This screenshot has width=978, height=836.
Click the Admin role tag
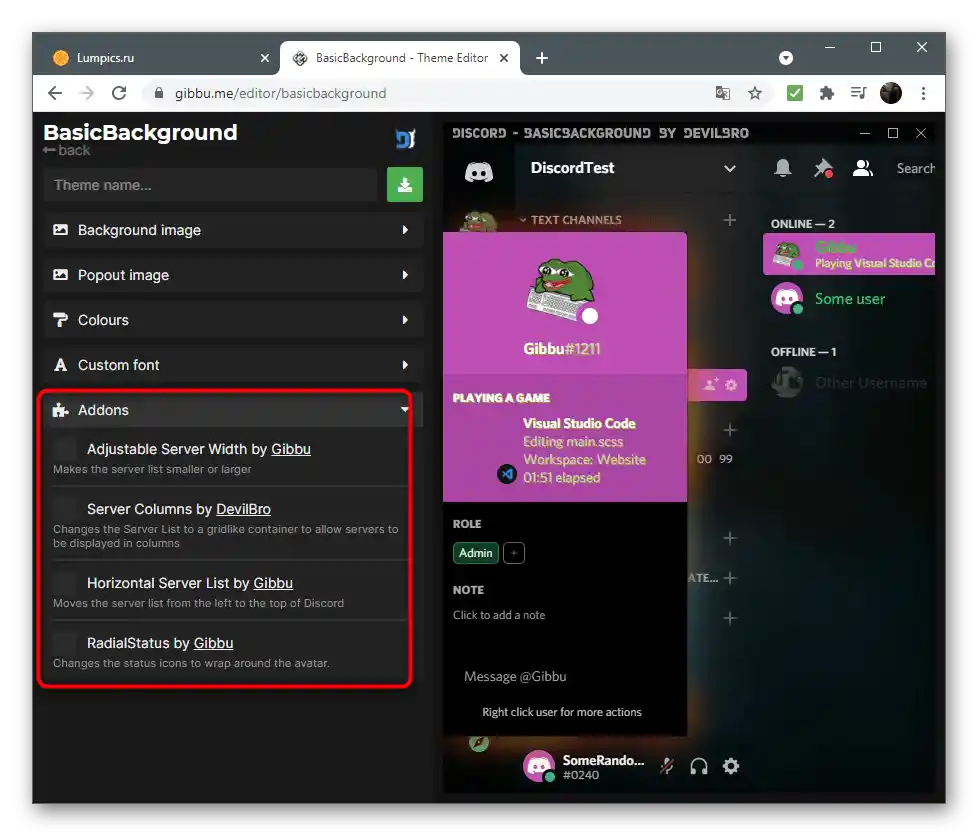click(x=475, y=553)
